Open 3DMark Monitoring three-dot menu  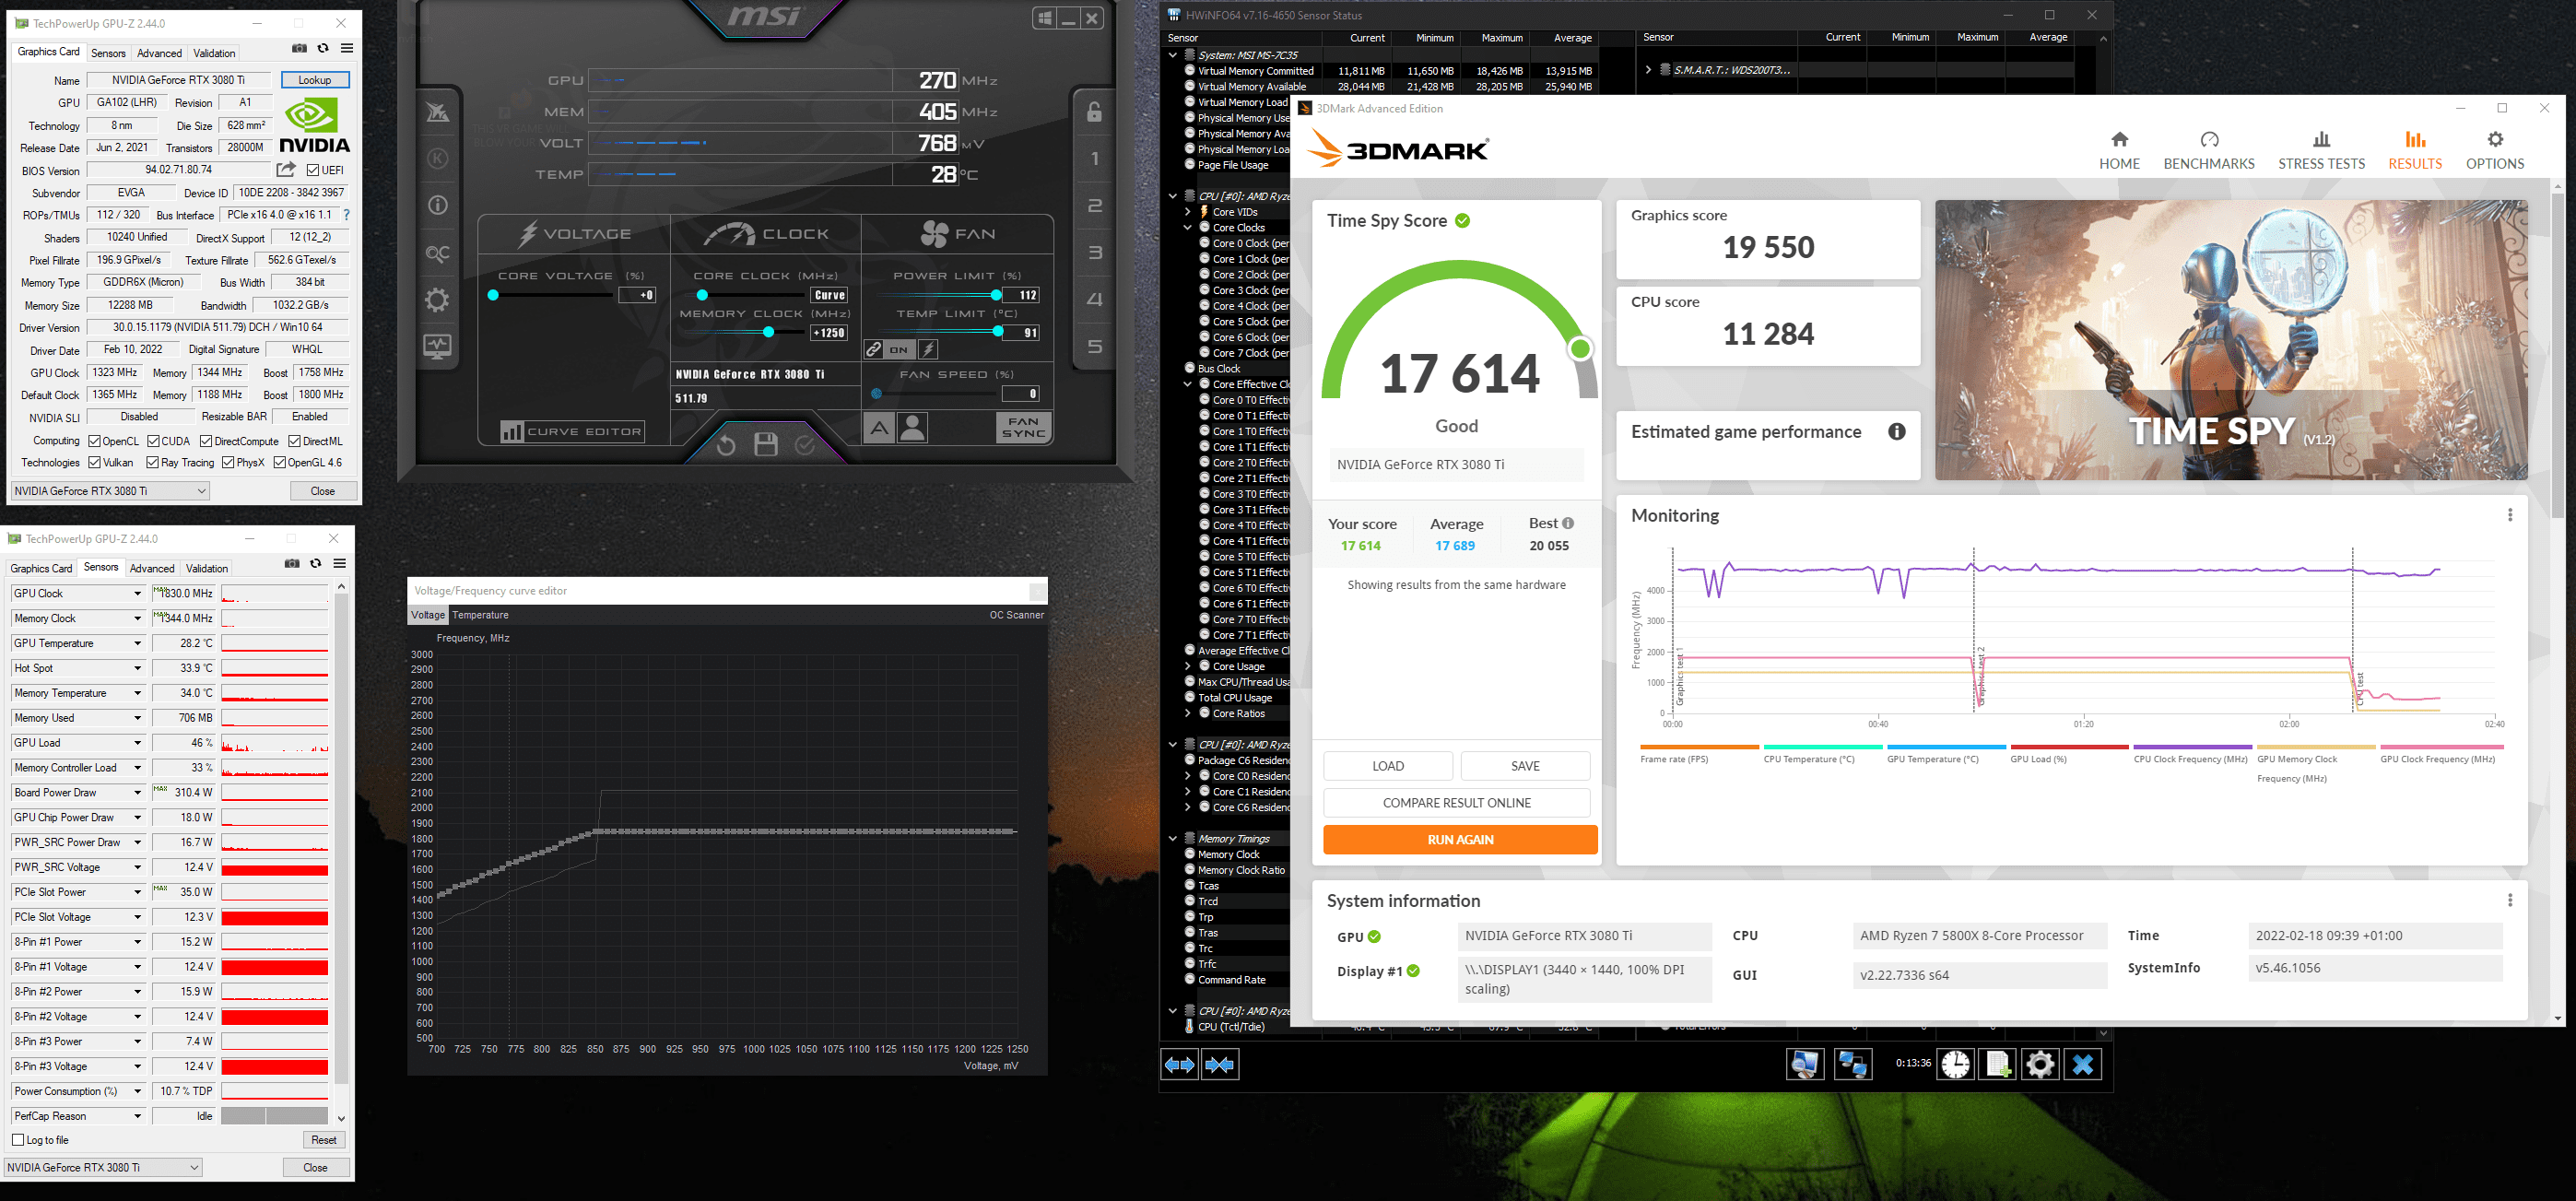2509,515
